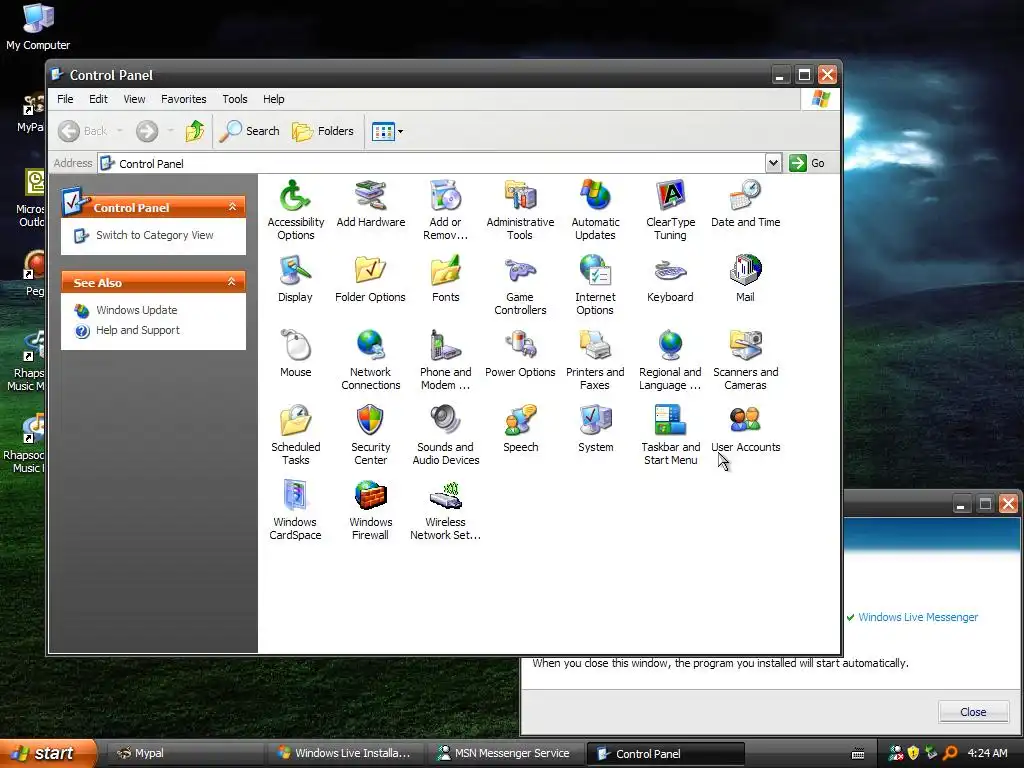Click Switch to Category View link
The height and width of the screenshot is (768, 1024).
154,235
